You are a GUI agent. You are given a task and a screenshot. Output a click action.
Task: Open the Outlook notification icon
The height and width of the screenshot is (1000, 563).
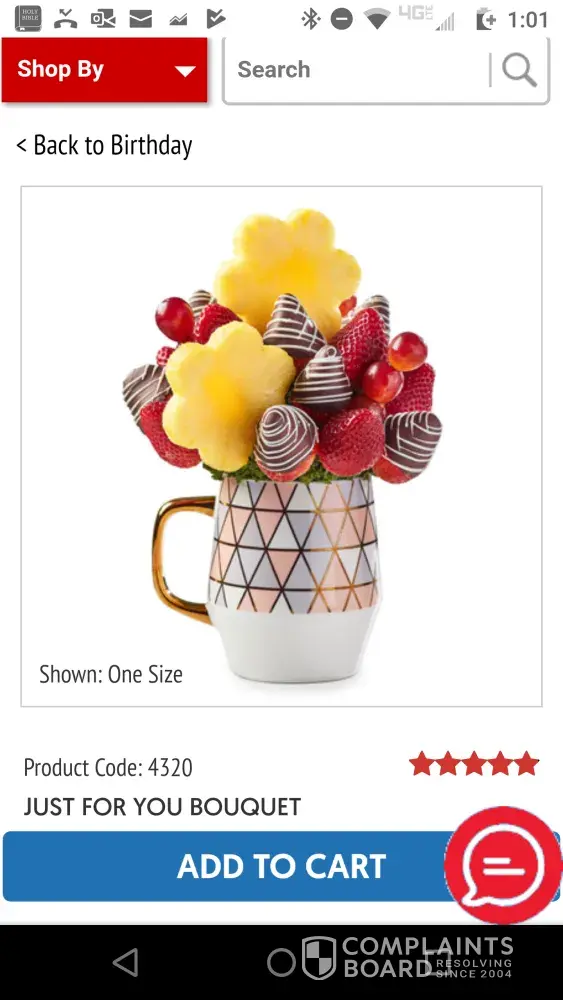click(x=103, y=19)
